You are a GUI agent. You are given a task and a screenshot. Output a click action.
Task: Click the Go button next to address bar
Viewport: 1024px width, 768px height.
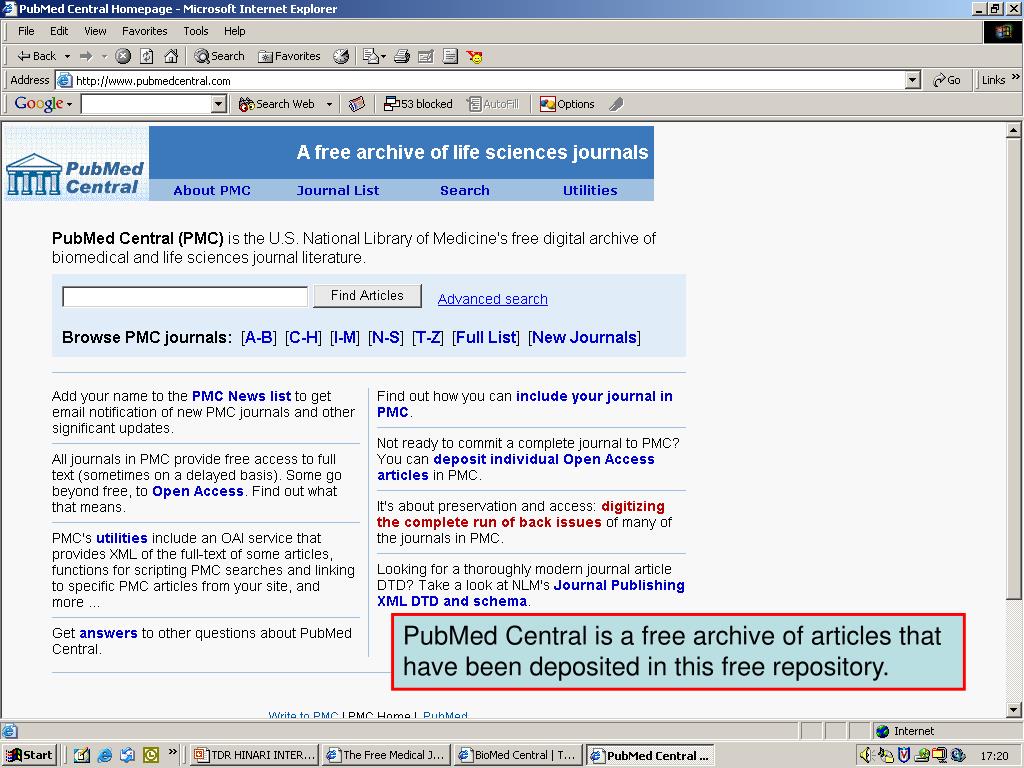[x=946, y=80]
